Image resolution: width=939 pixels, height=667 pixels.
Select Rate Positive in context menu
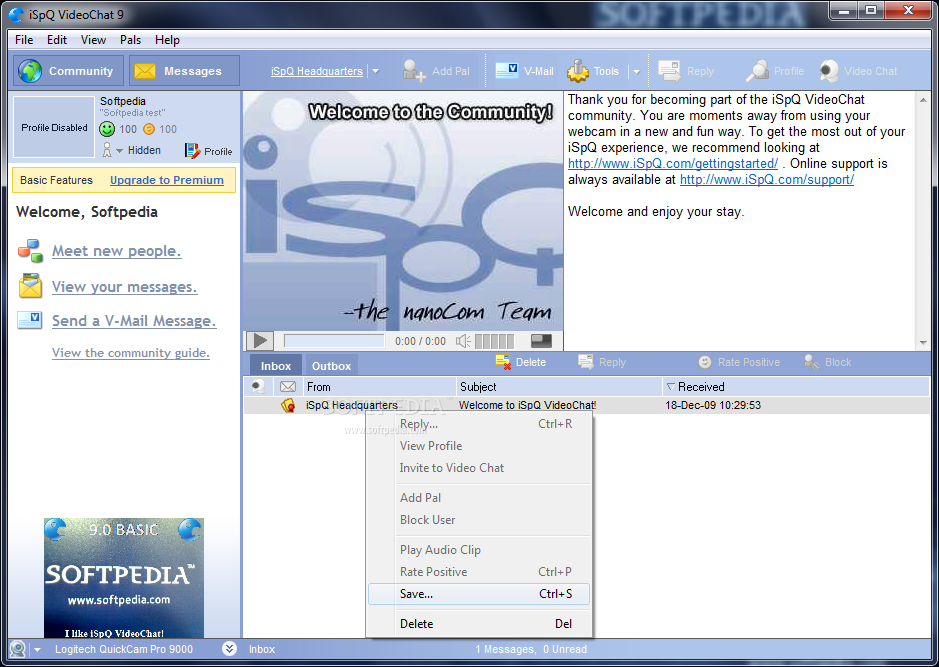[x=479, y=572]
